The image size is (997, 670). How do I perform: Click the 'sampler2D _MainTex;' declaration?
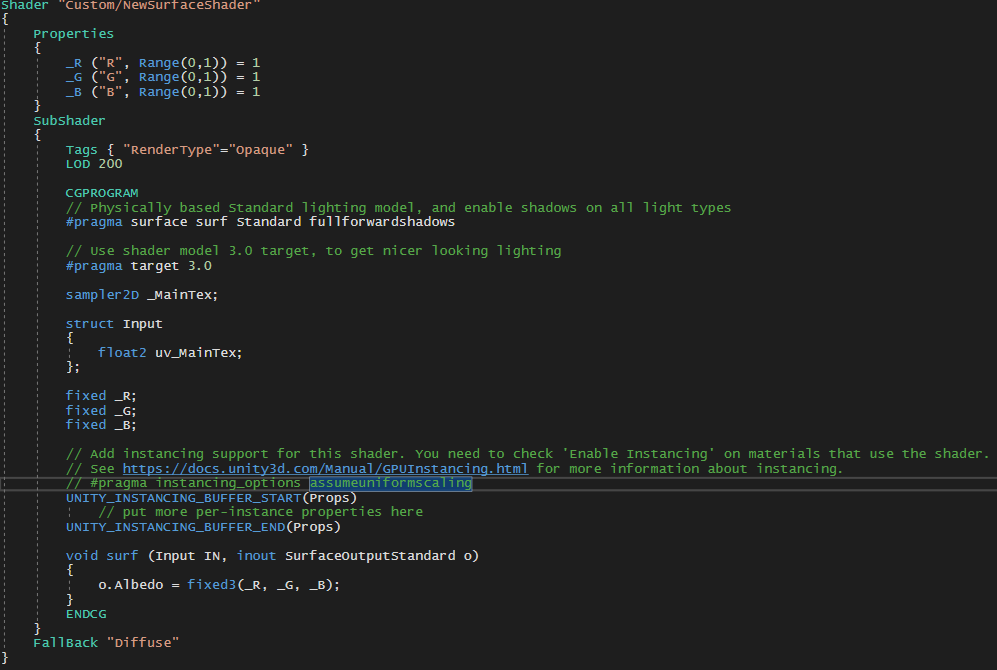tap(142, 295)
